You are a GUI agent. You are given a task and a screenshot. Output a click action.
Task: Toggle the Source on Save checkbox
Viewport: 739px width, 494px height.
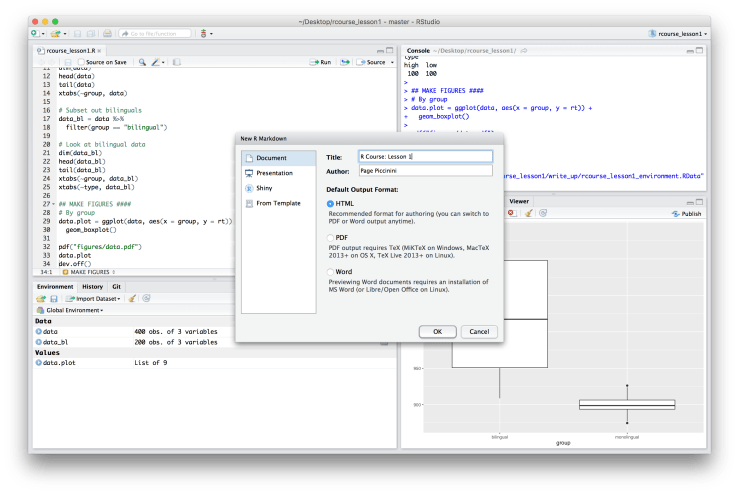(x=81, y=62)
